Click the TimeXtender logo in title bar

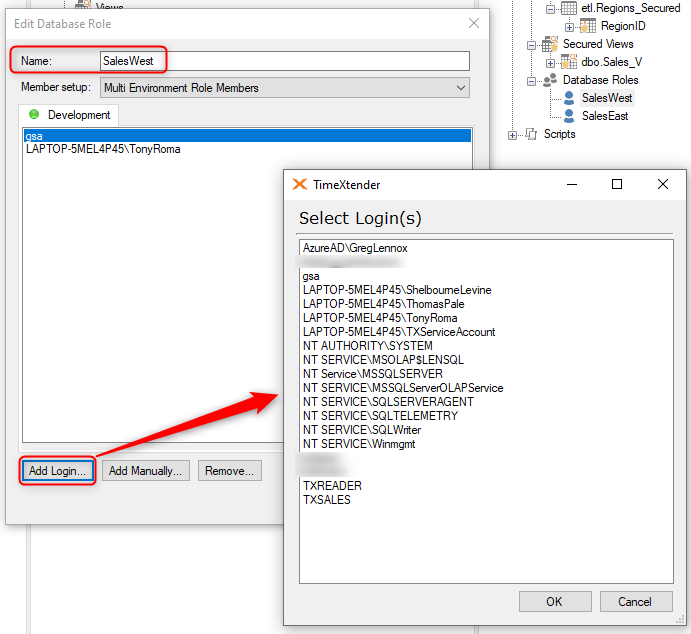pyautogui.click(x=300, y=184)
